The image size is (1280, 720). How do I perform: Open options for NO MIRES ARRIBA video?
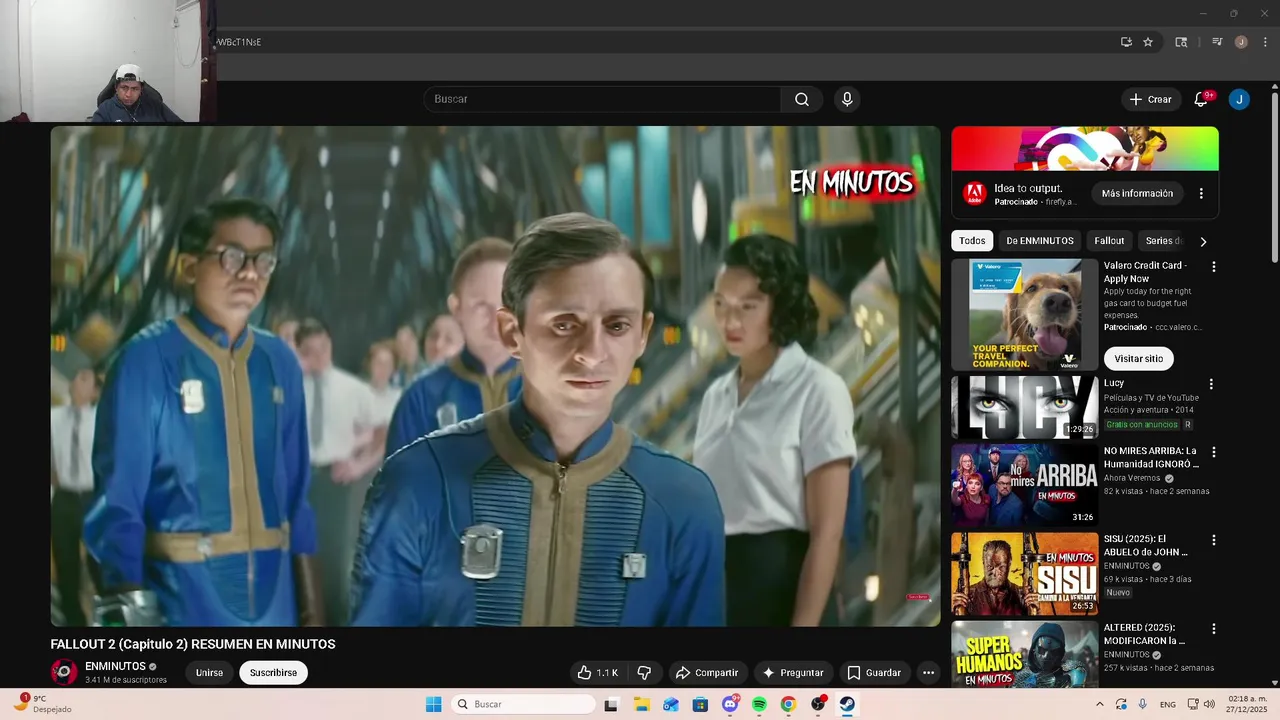click(1214, 452)
